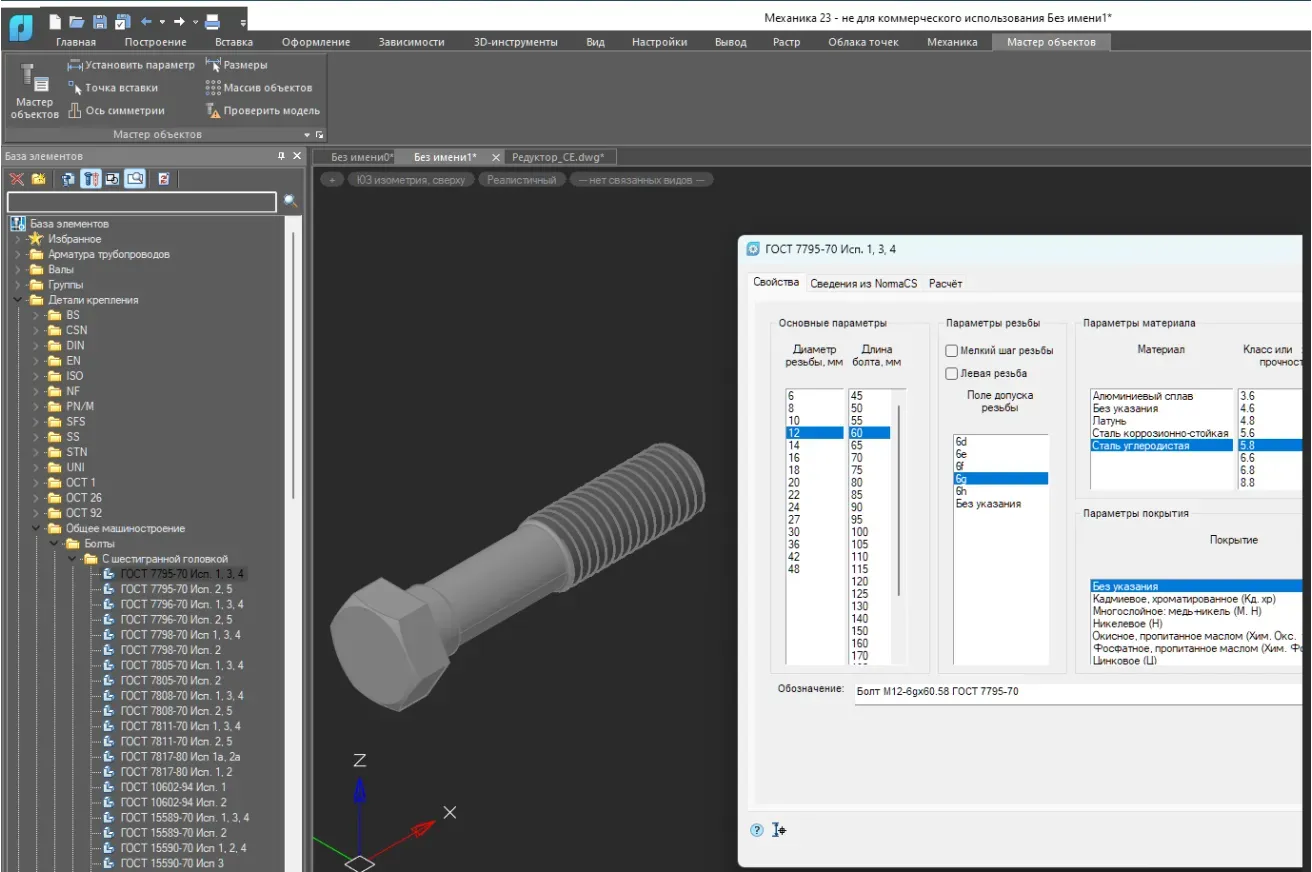Click the magnifier search icon beside search field

pos(290,201)
